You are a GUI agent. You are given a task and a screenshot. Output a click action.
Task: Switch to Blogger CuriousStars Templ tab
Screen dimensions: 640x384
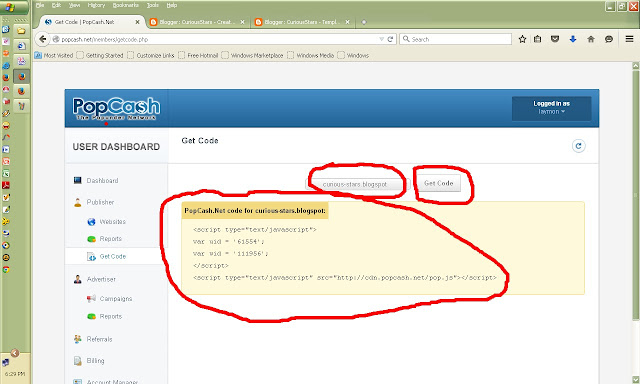click(302, 22)
